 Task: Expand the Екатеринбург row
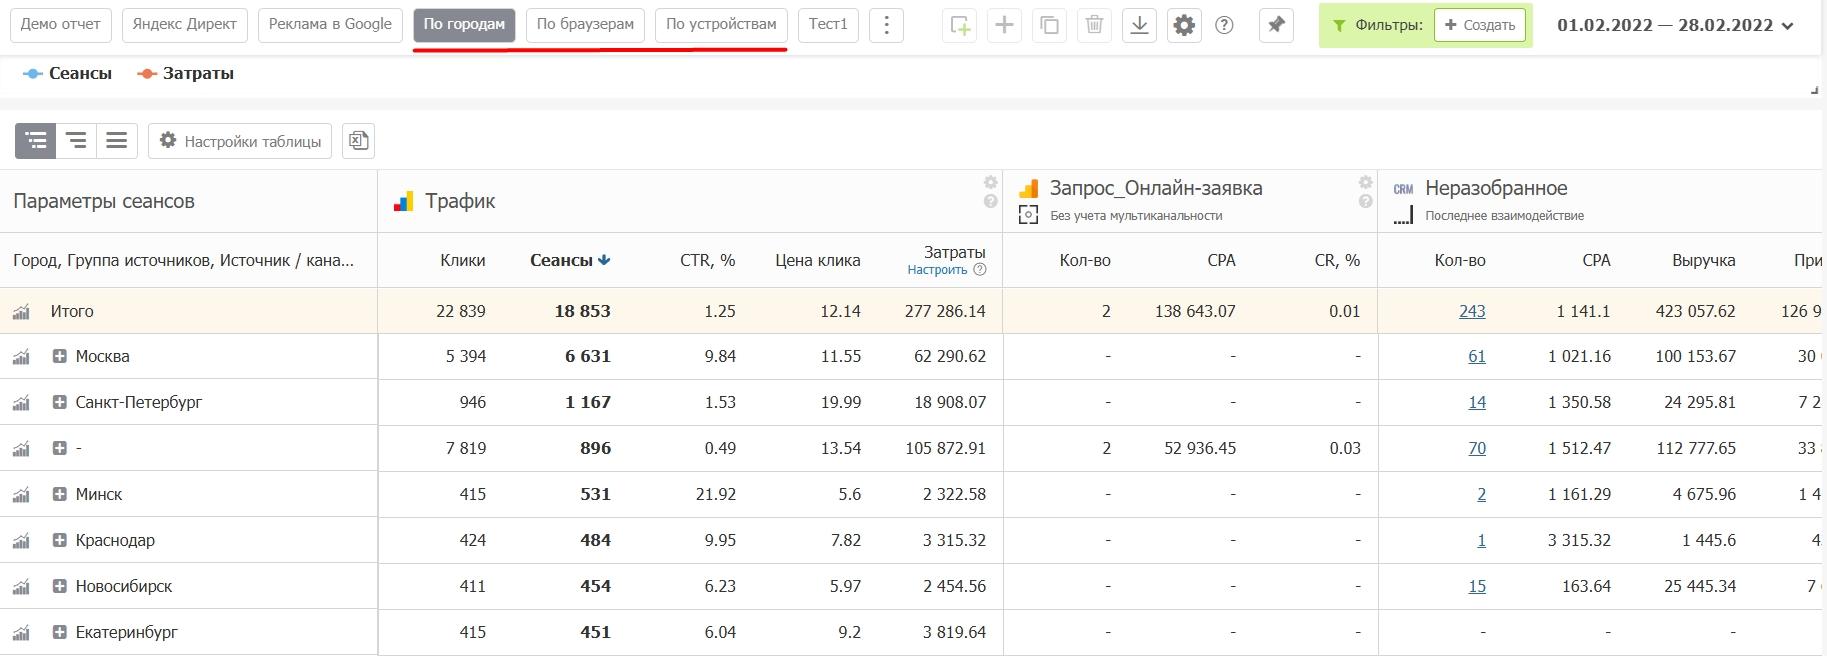point(60,632)
